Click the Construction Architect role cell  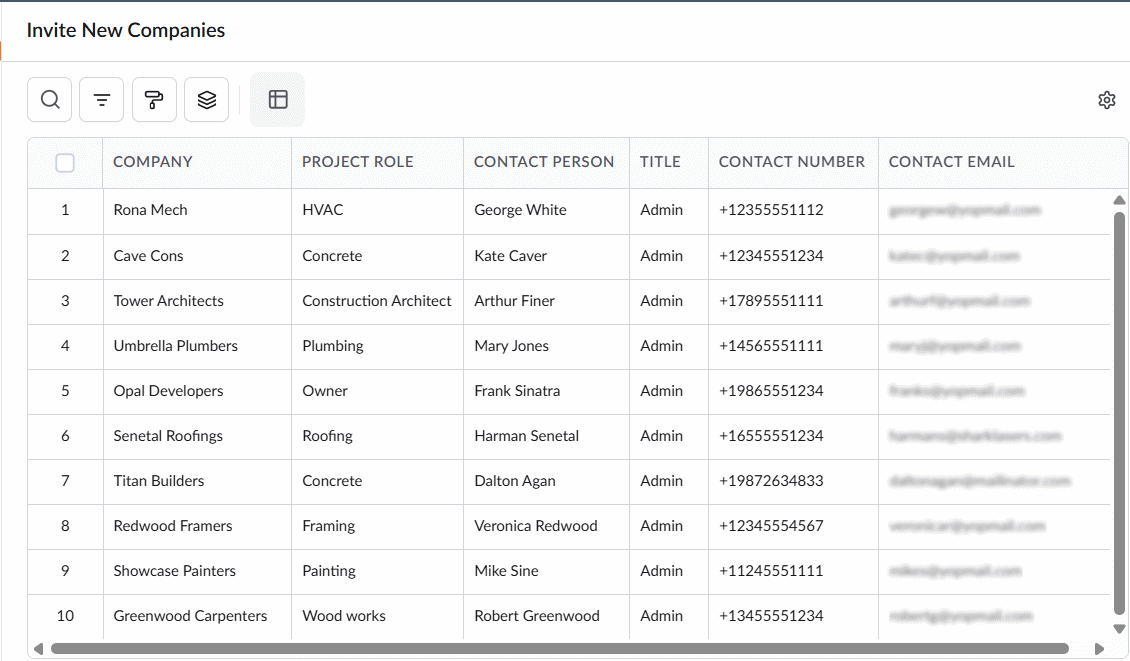click(x=378, y=301)
